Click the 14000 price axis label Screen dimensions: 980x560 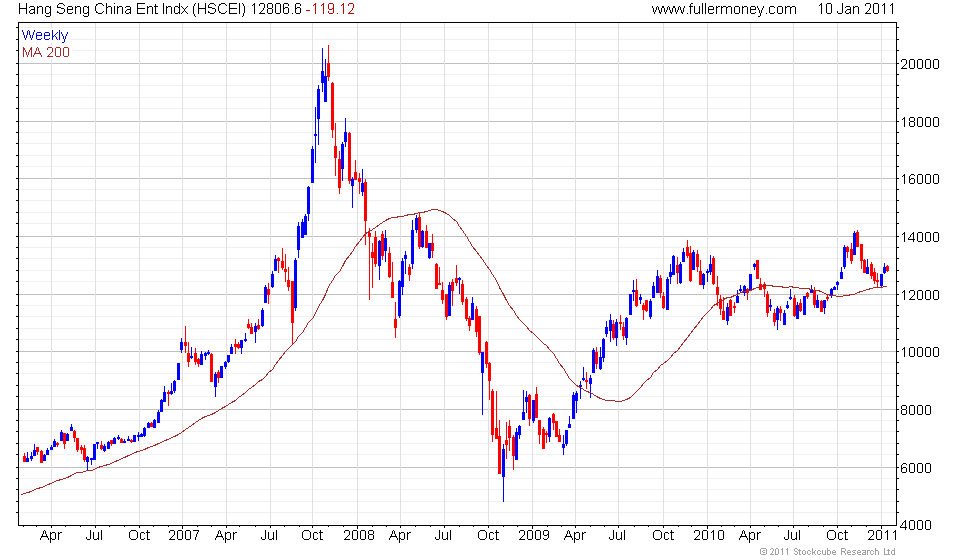tap(919, 238)
